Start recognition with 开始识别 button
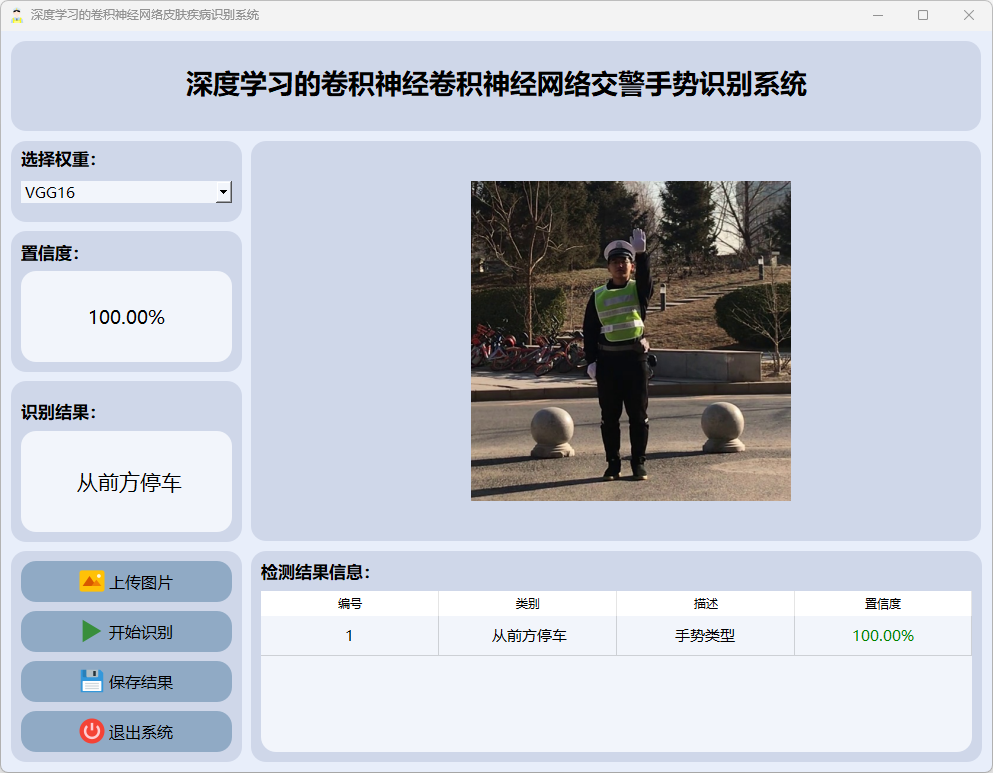Image resolution: width=993 pixels, height=773 pixels. click(x=126, y=631)
